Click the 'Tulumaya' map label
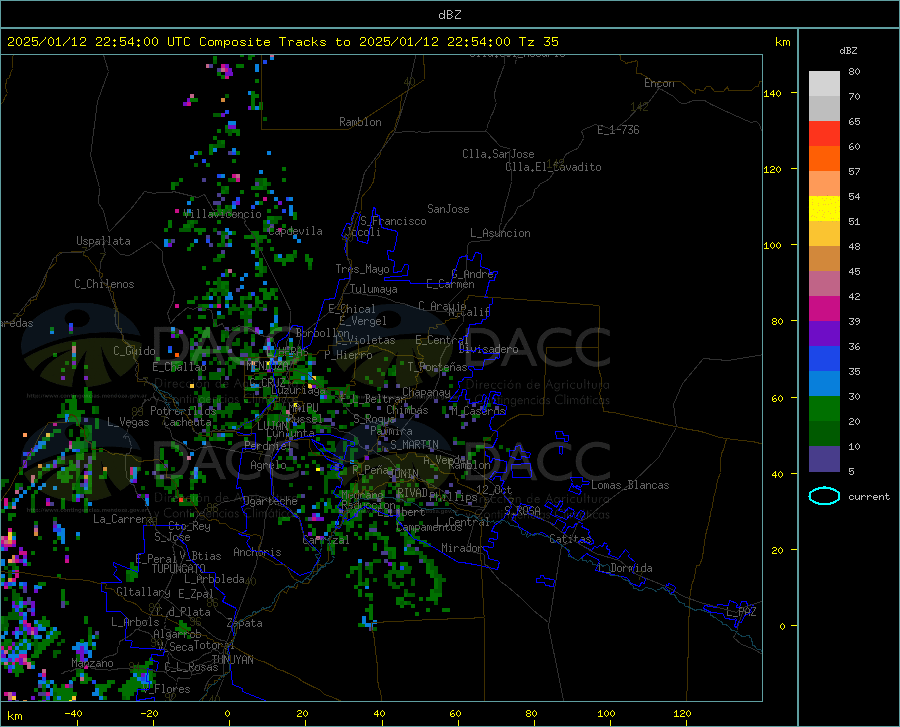Image resolution: width=900 pixels, height=727 pixels. (x=374, y=289)
